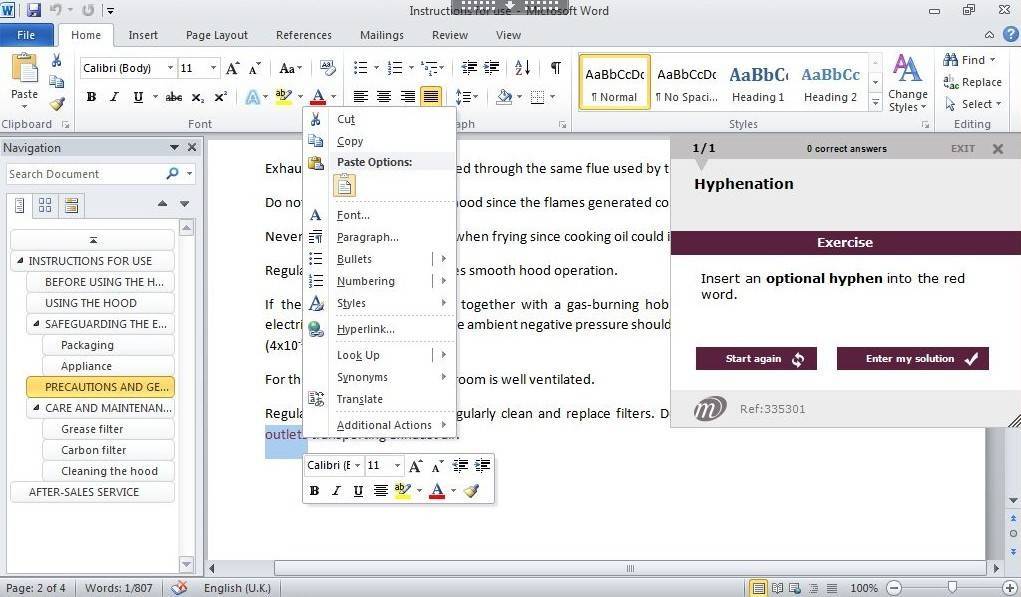Click the Paste Options clipboard icon in context menu
Viewport: 1021px width, 597px height.
point(344,186)
